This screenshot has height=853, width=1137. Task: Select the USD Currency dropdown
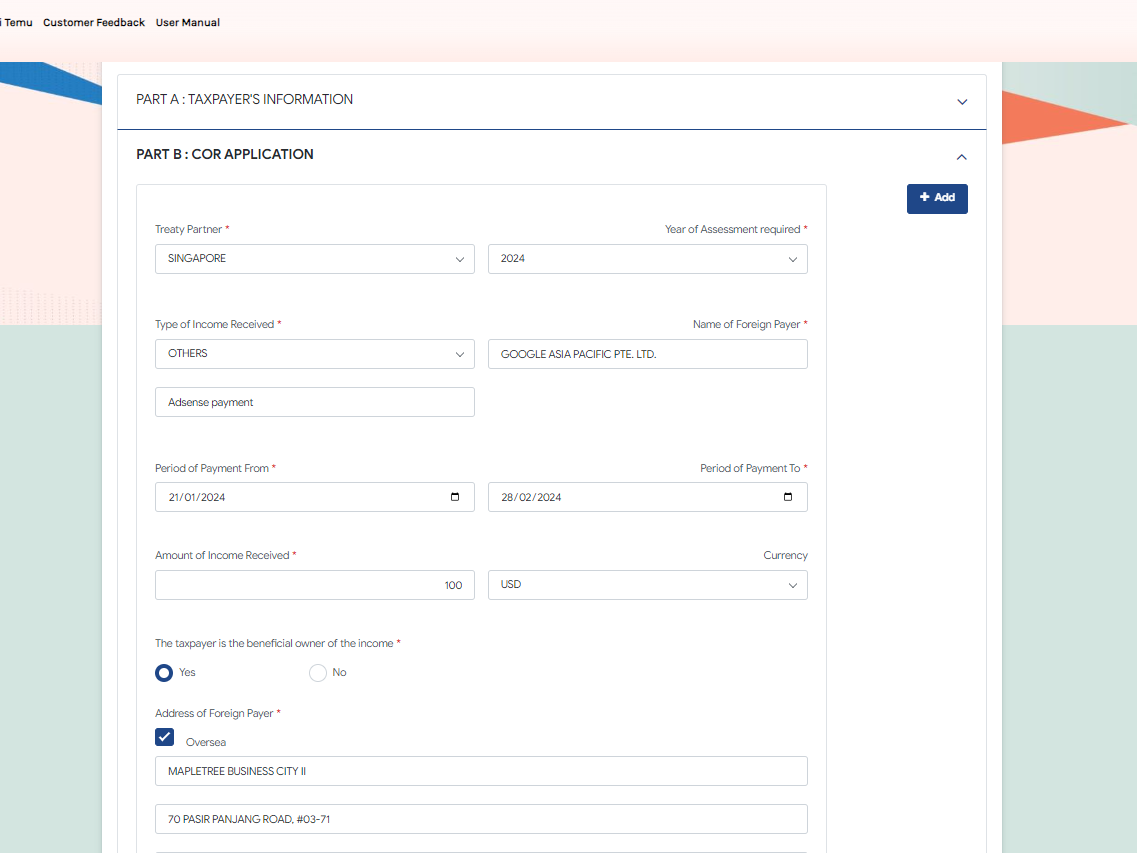point(647,585)
